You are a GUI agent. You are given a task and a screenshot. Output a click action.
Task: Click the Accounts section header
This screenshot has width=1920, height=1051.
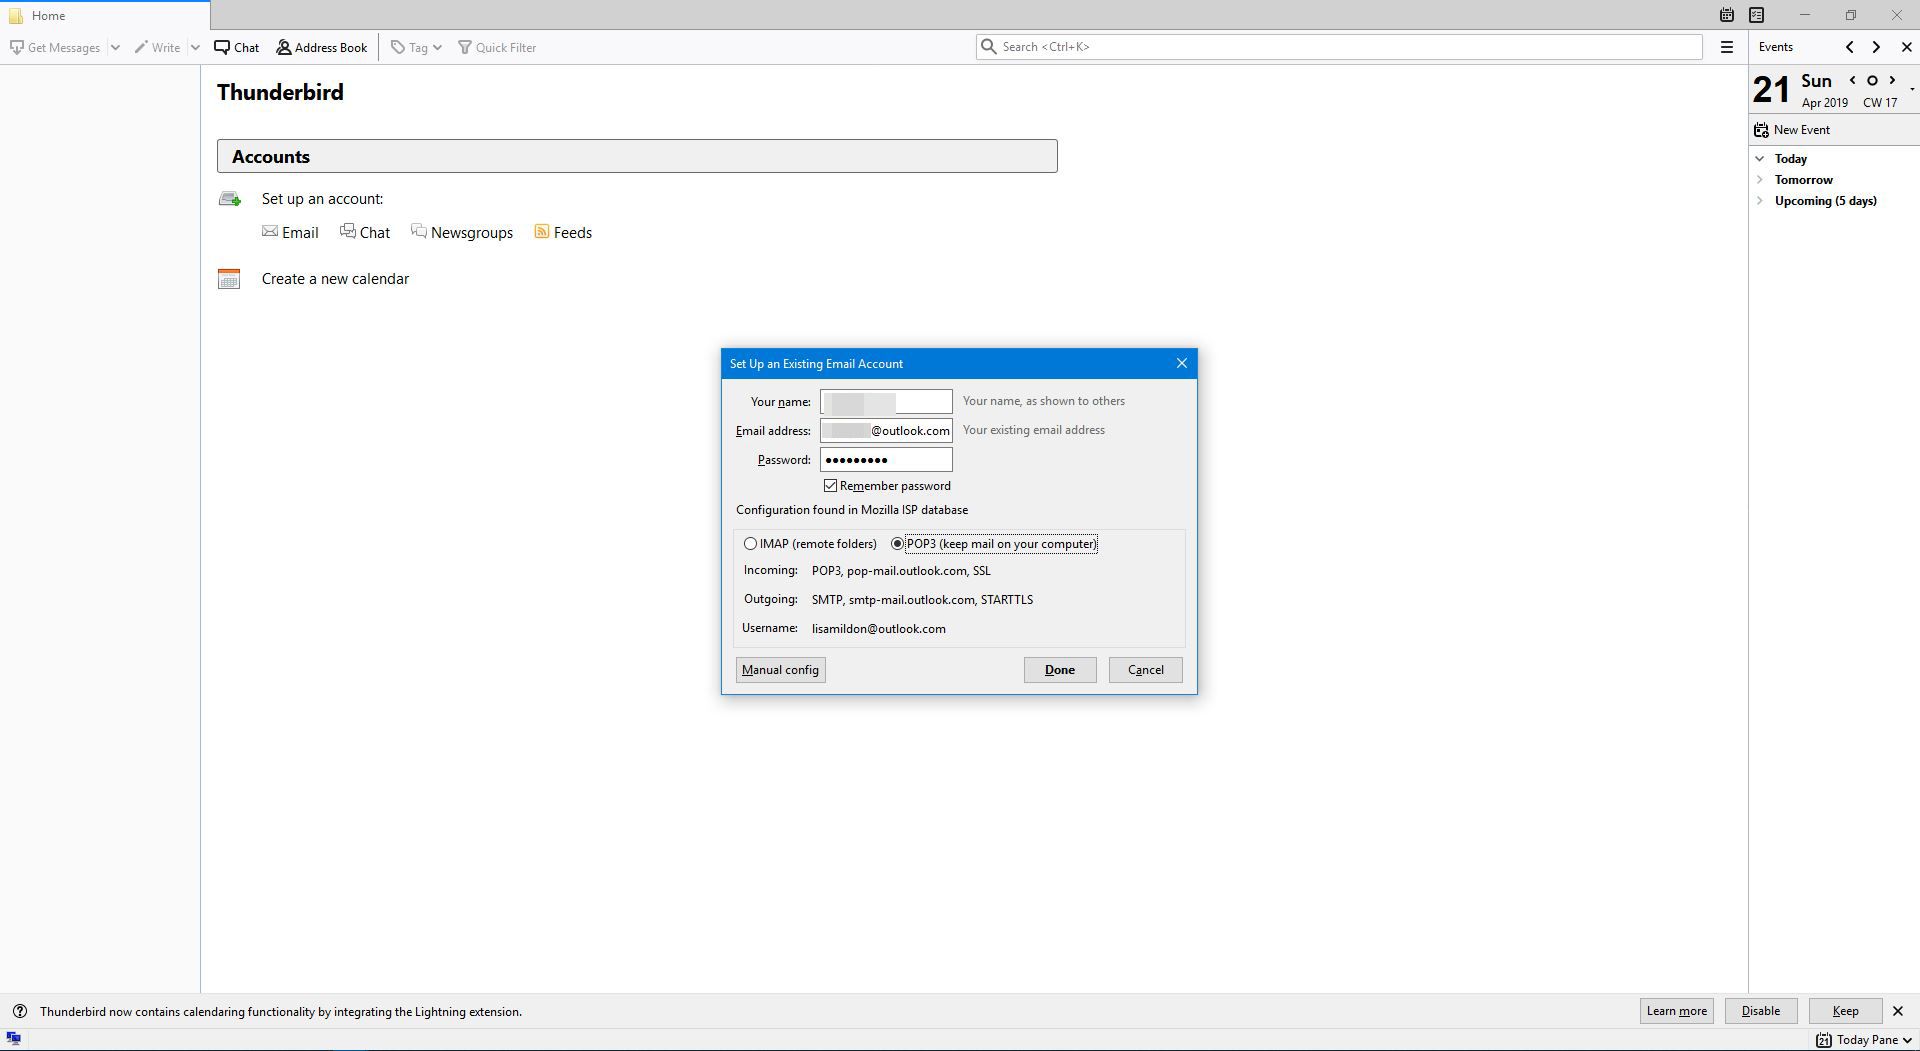pyautogui.click(x=637, y=156)
